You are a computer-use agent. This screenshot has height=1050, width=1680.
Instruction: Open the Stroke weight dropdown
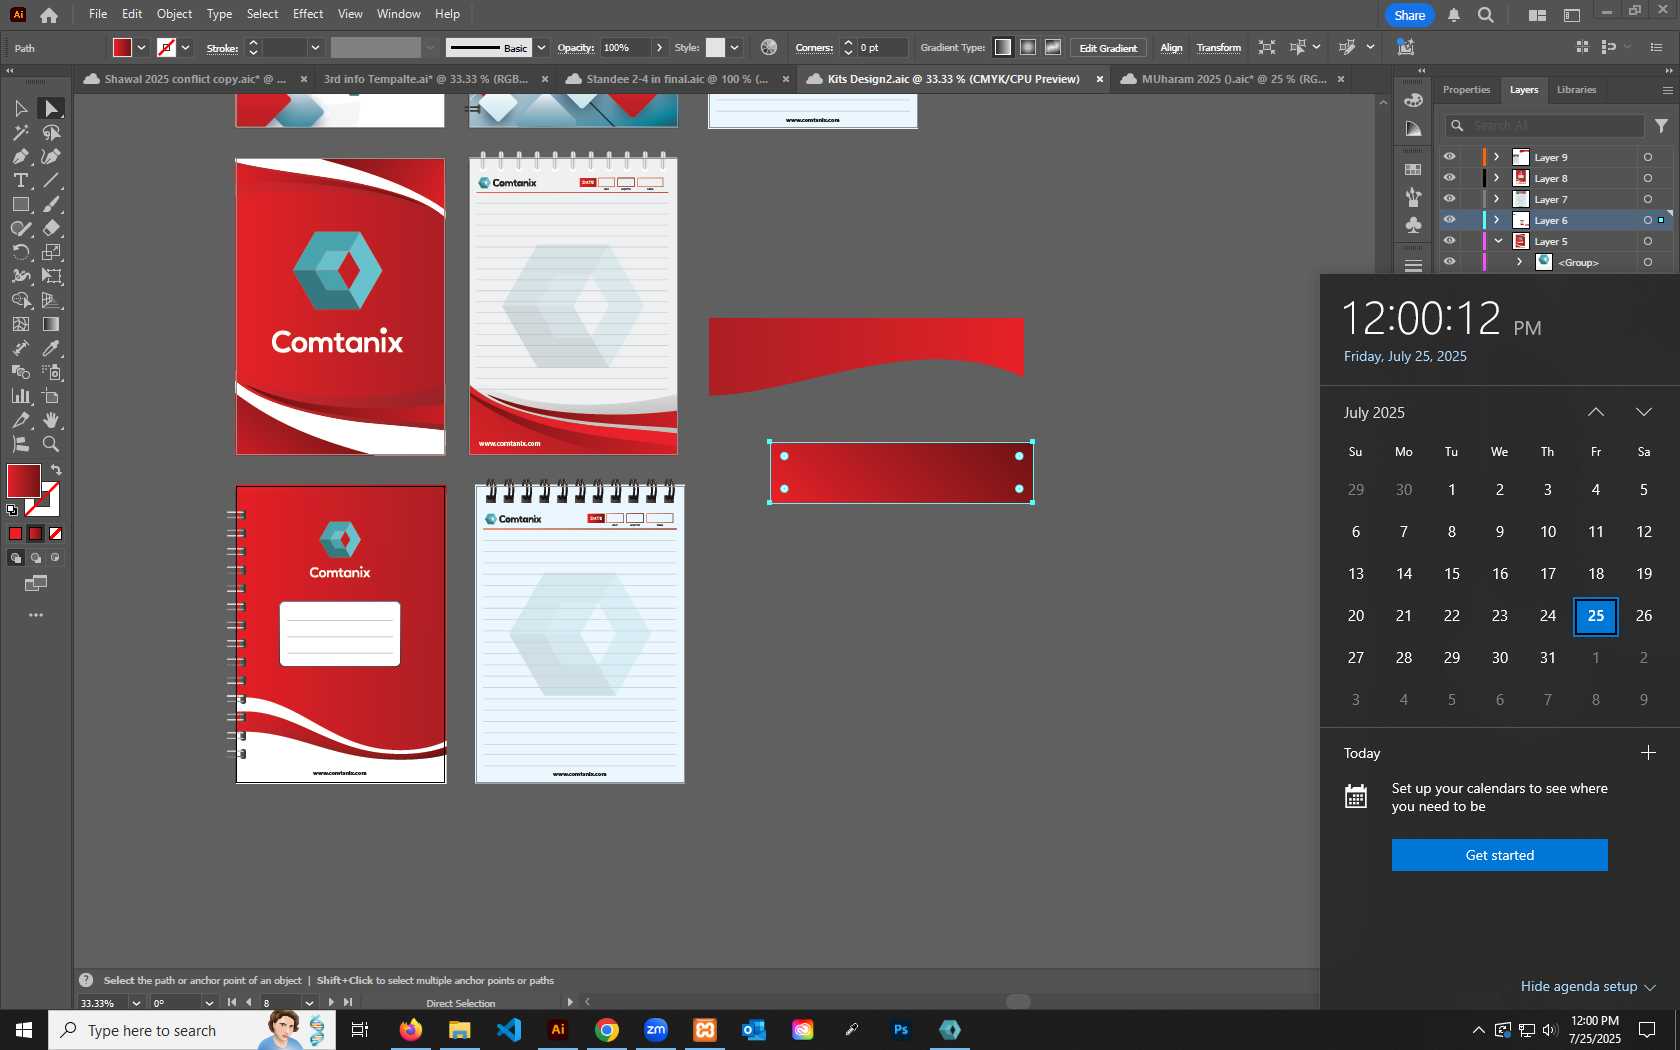click(x=315, y=47)
